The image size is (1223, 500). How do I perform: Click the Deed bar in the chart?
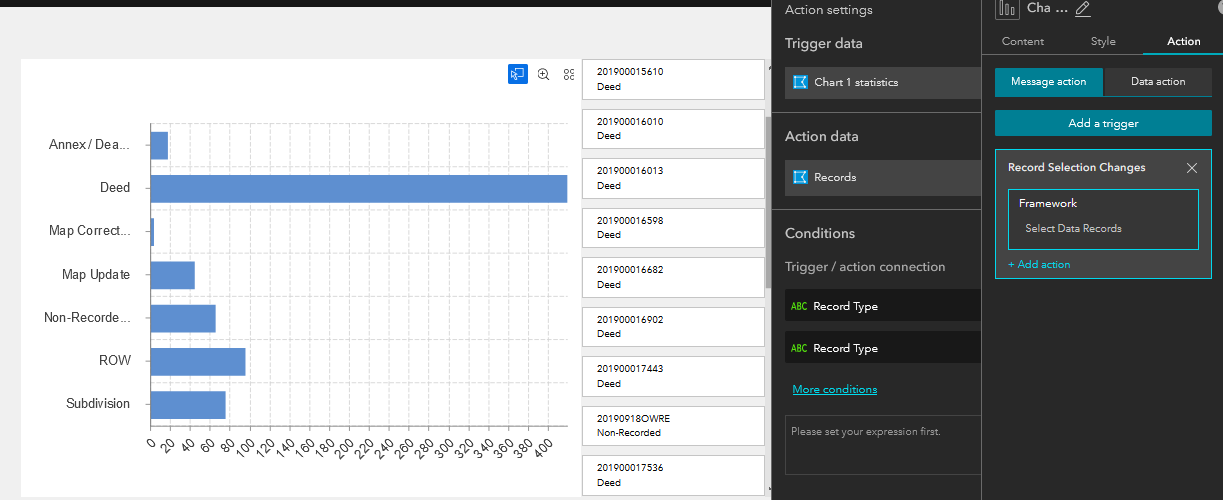[x=359, y=188]
